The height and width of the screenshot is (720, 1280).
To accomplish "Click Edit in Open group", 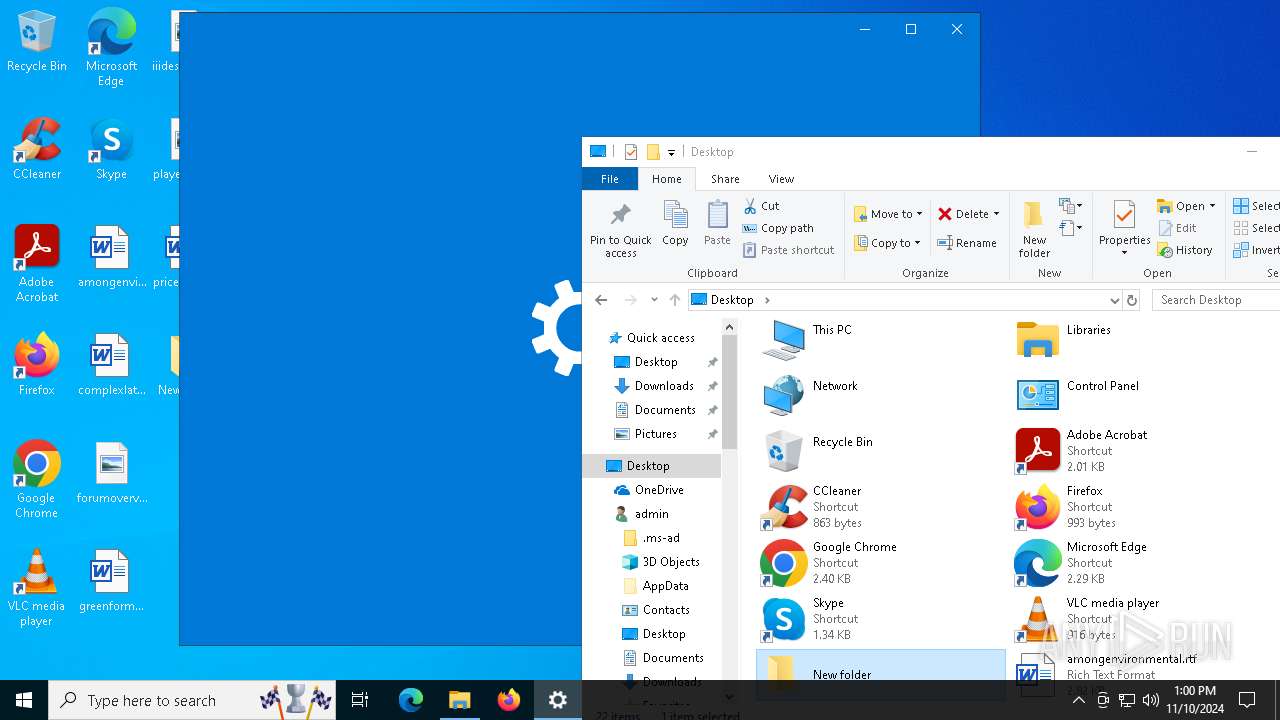I will [x=1177, y=228].
